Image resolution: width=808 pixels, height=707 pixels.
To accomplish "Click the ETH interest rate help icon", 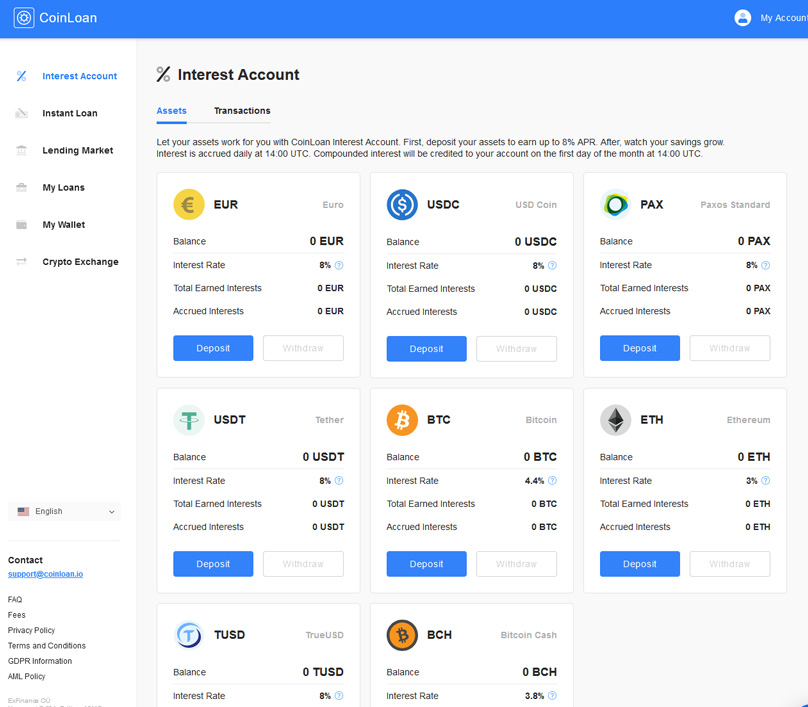I will 765,480.
